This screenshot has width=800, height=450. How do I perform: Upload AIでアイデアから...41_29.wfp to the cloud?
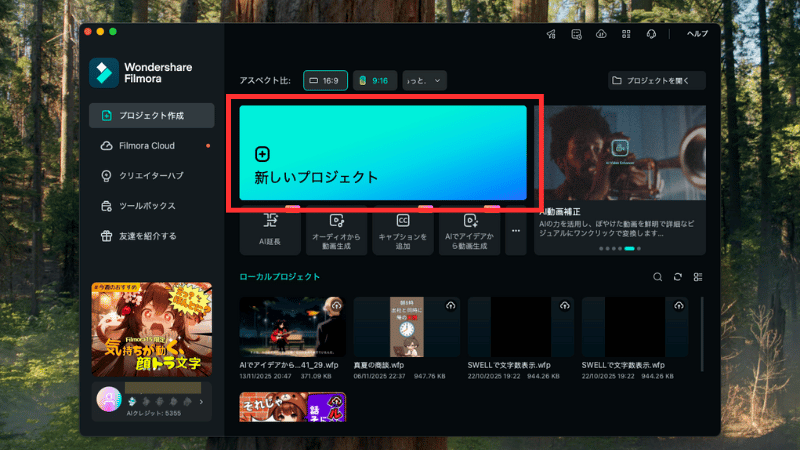coord(336,305)
